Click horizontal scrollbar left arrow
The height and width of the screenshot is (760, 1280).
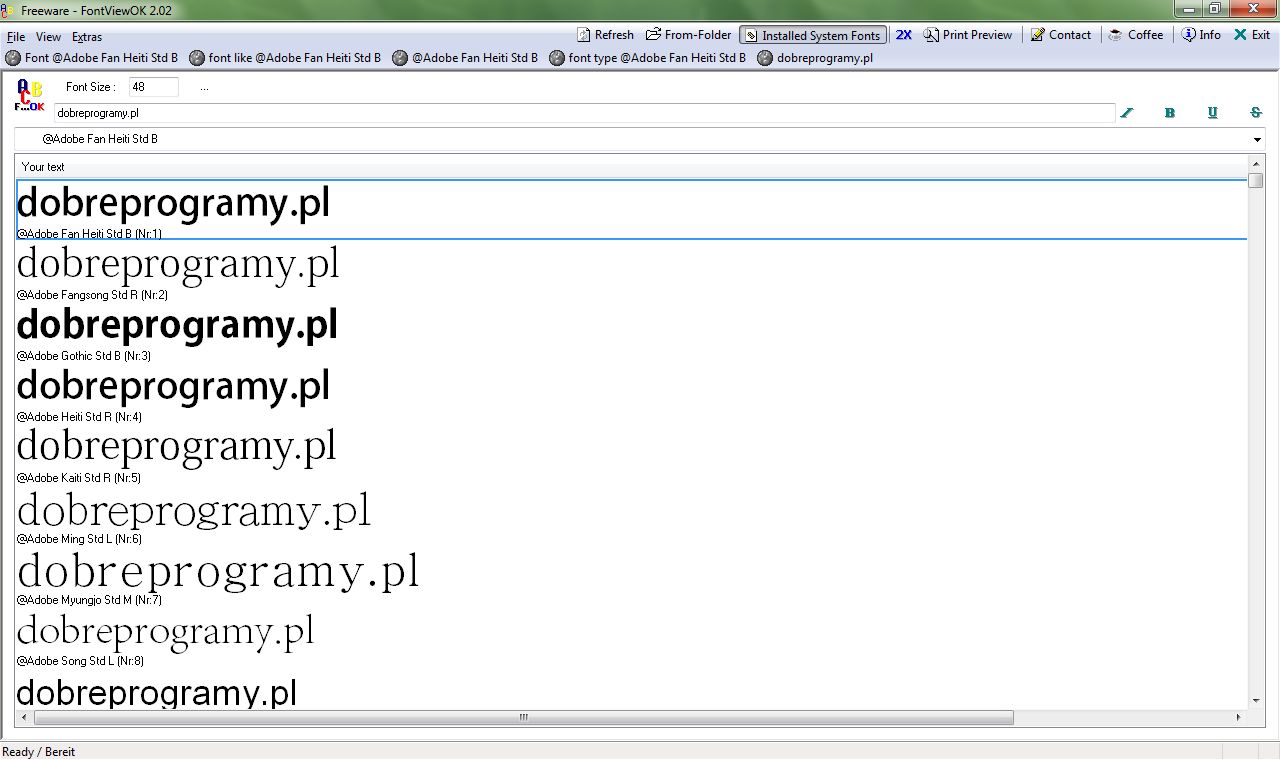point(25,717)
